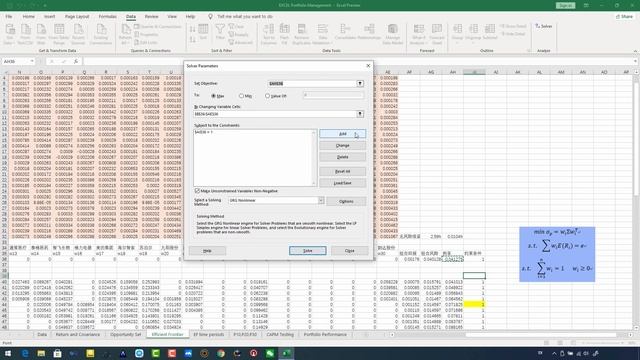Open the Name Box dropdown arrow
This screenshot has height=360, width=640.
pos(32,61)
